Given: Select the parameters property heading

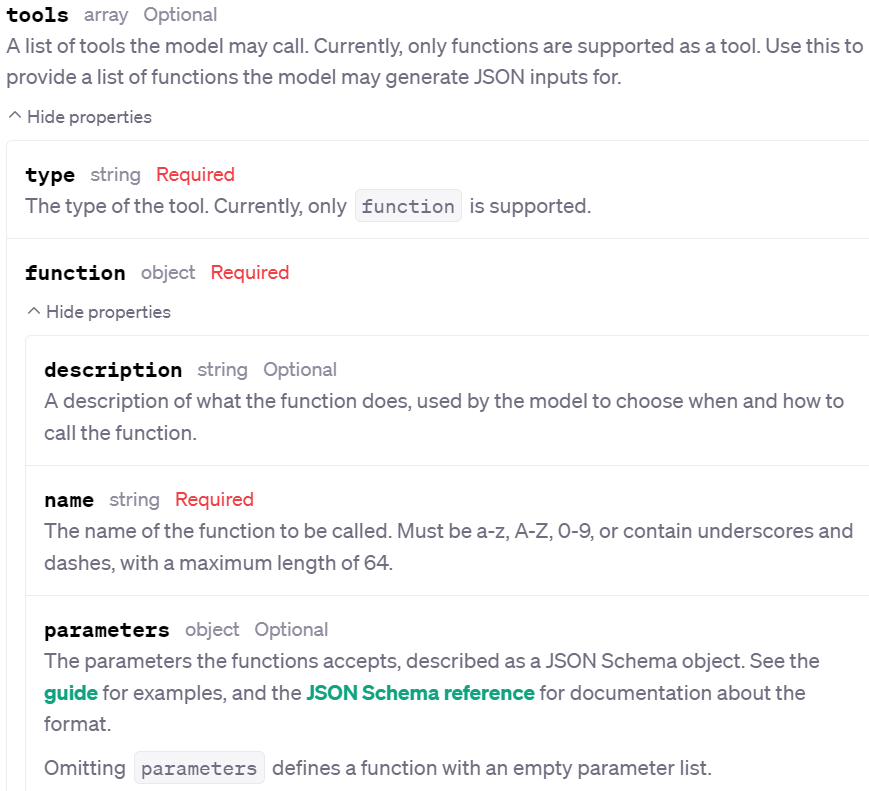Looking at the screenshot, I should pyautogui.click(x=106, y=630).
